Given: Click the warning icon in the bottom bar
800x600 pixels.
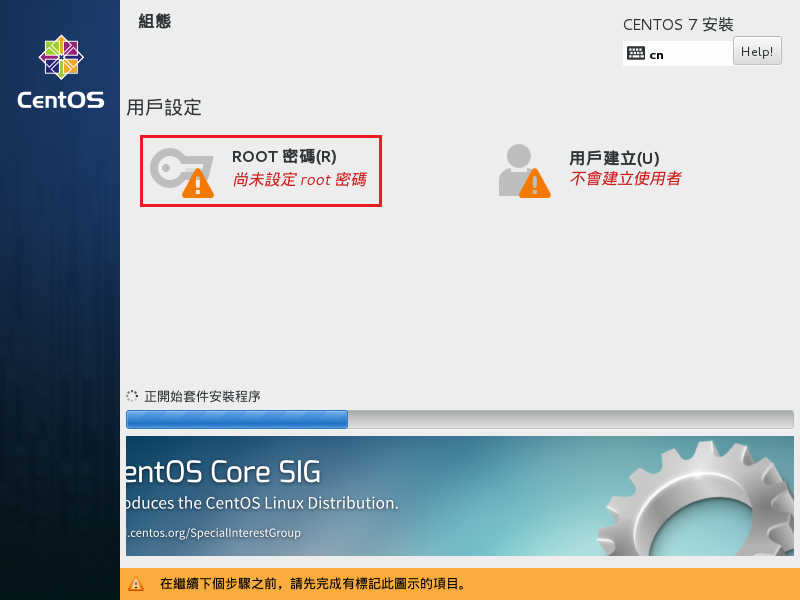Looking at the screenshot, I should (136, 584).
